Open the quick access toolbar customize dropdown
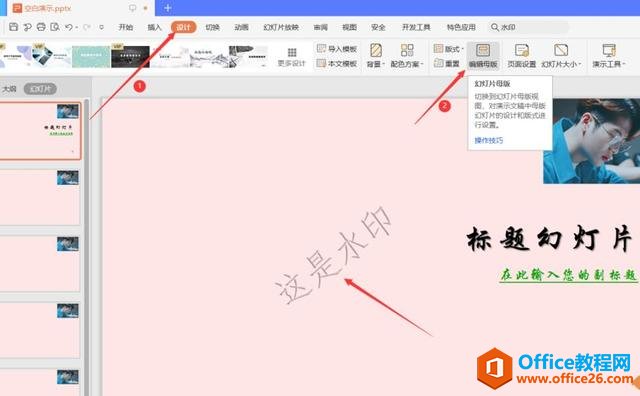Image resolution: width=640 pixels, height=396 pixels. pyautogui.click(x=102, y=27)
